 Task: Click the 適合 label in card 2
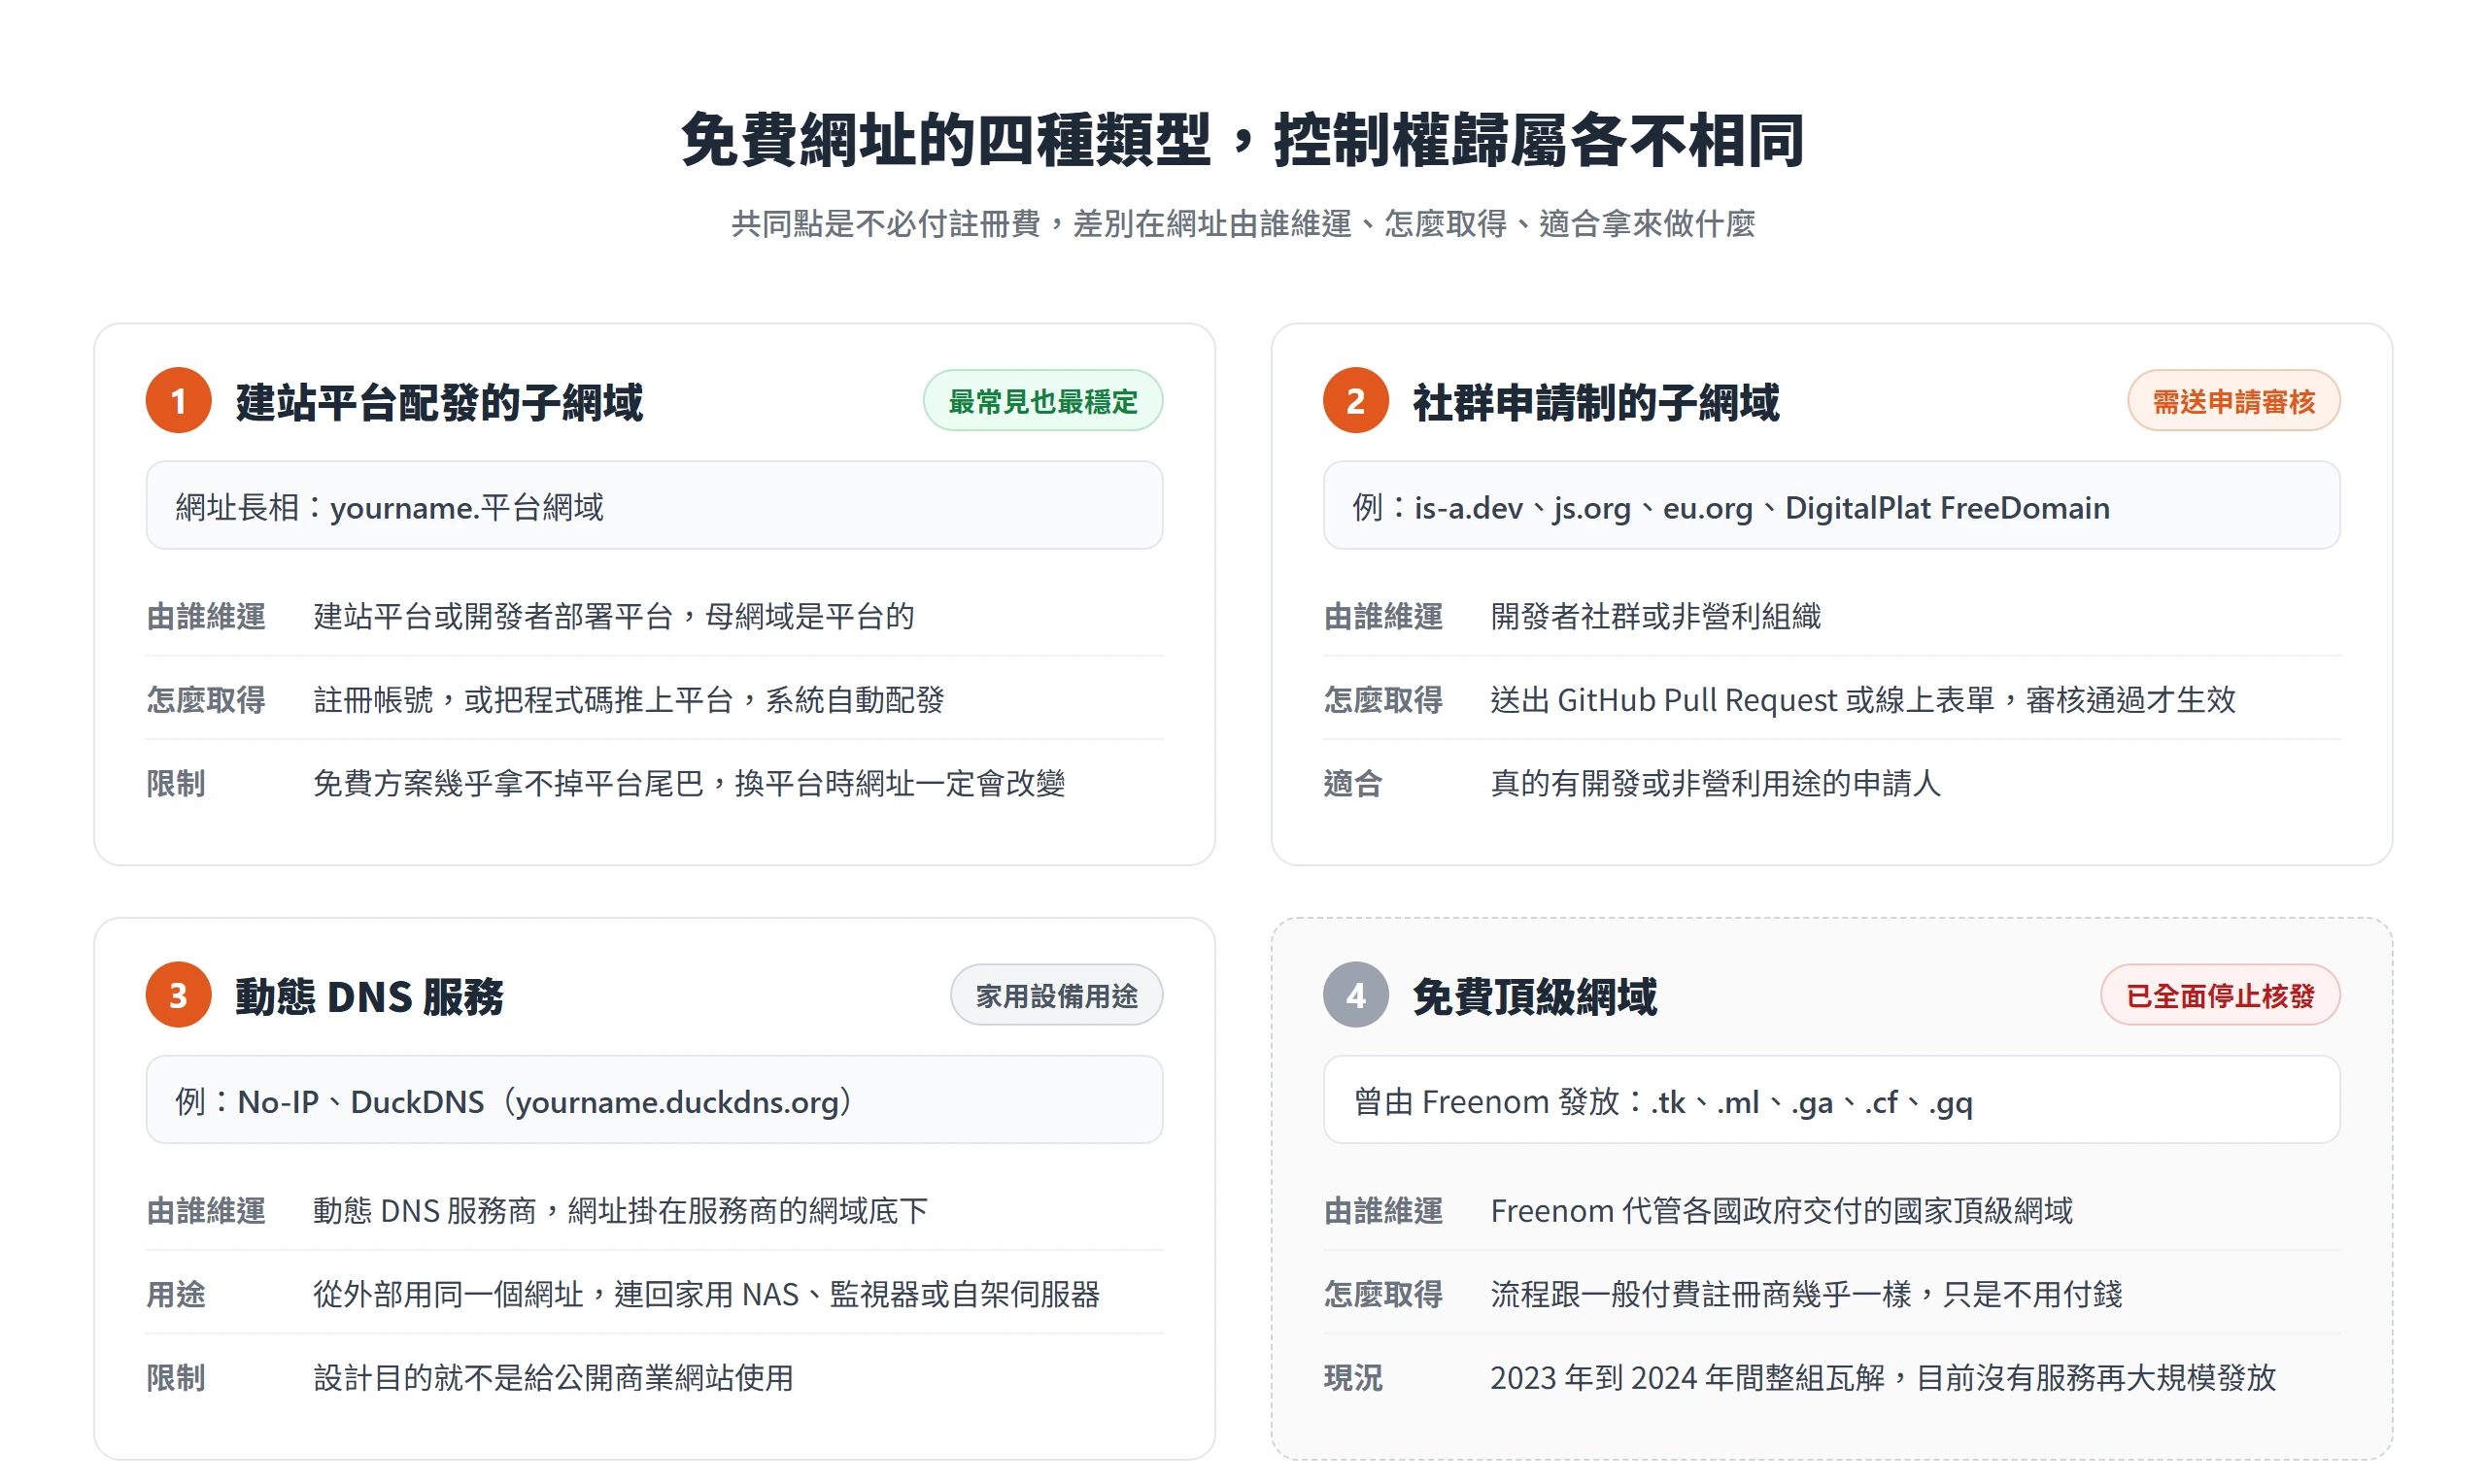(x=1353, y=783)
